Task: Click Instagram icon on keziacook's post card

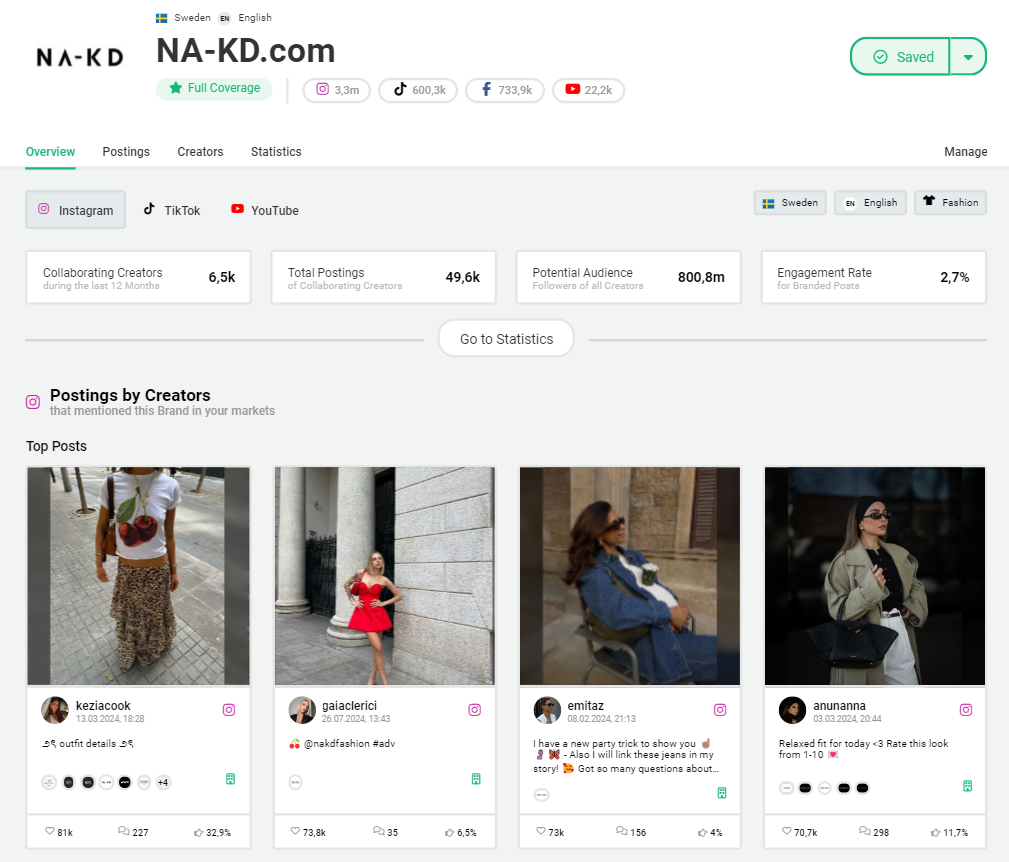Action: coord(229,710)
